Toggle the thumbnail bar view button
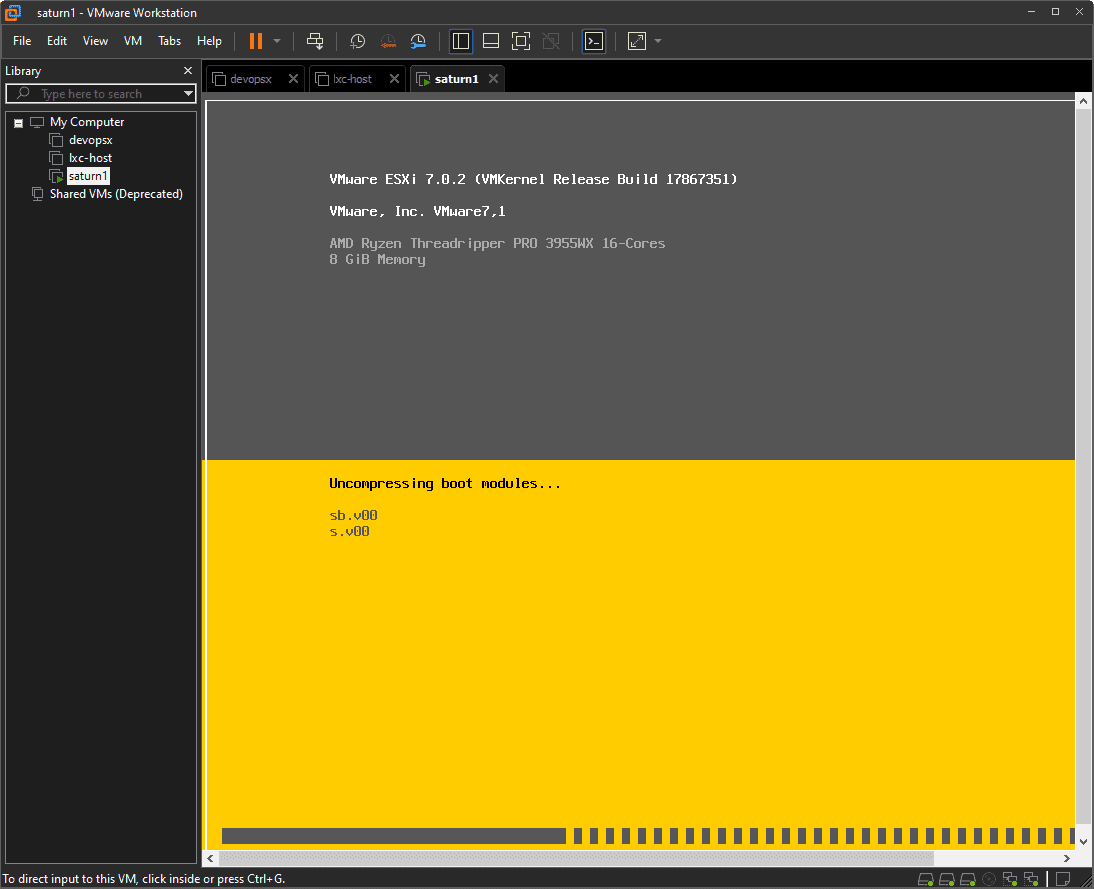The image size is (1094, 889). click(490, 41)
